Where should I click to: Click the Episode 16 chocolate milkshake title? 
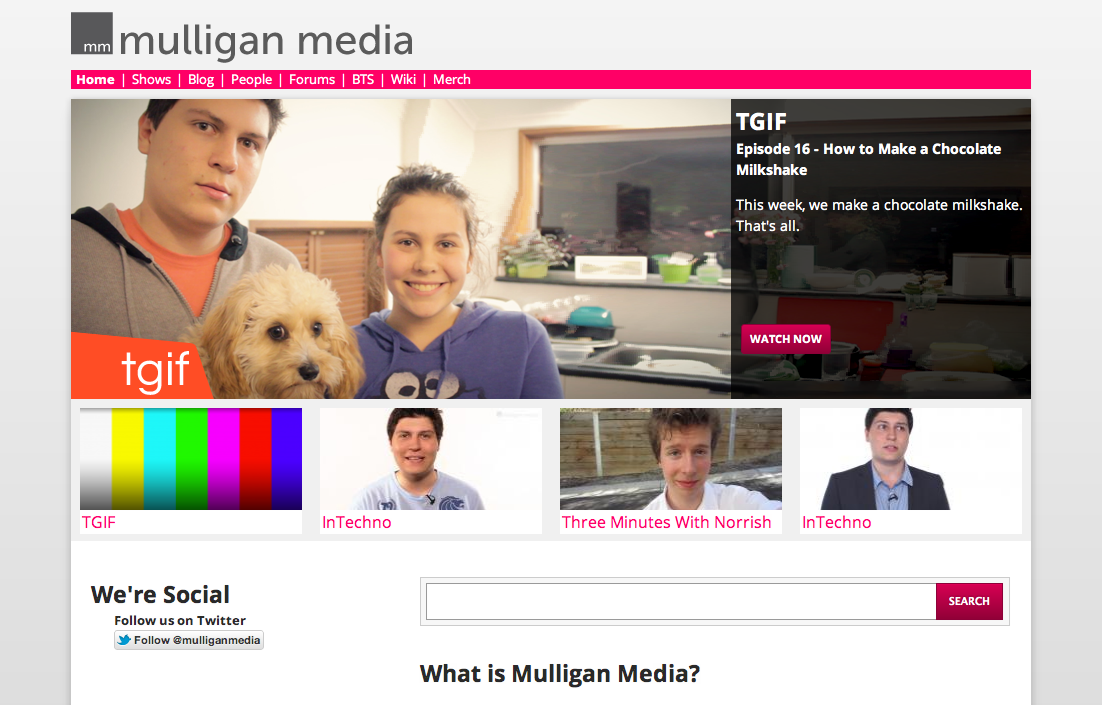[869, 160]
